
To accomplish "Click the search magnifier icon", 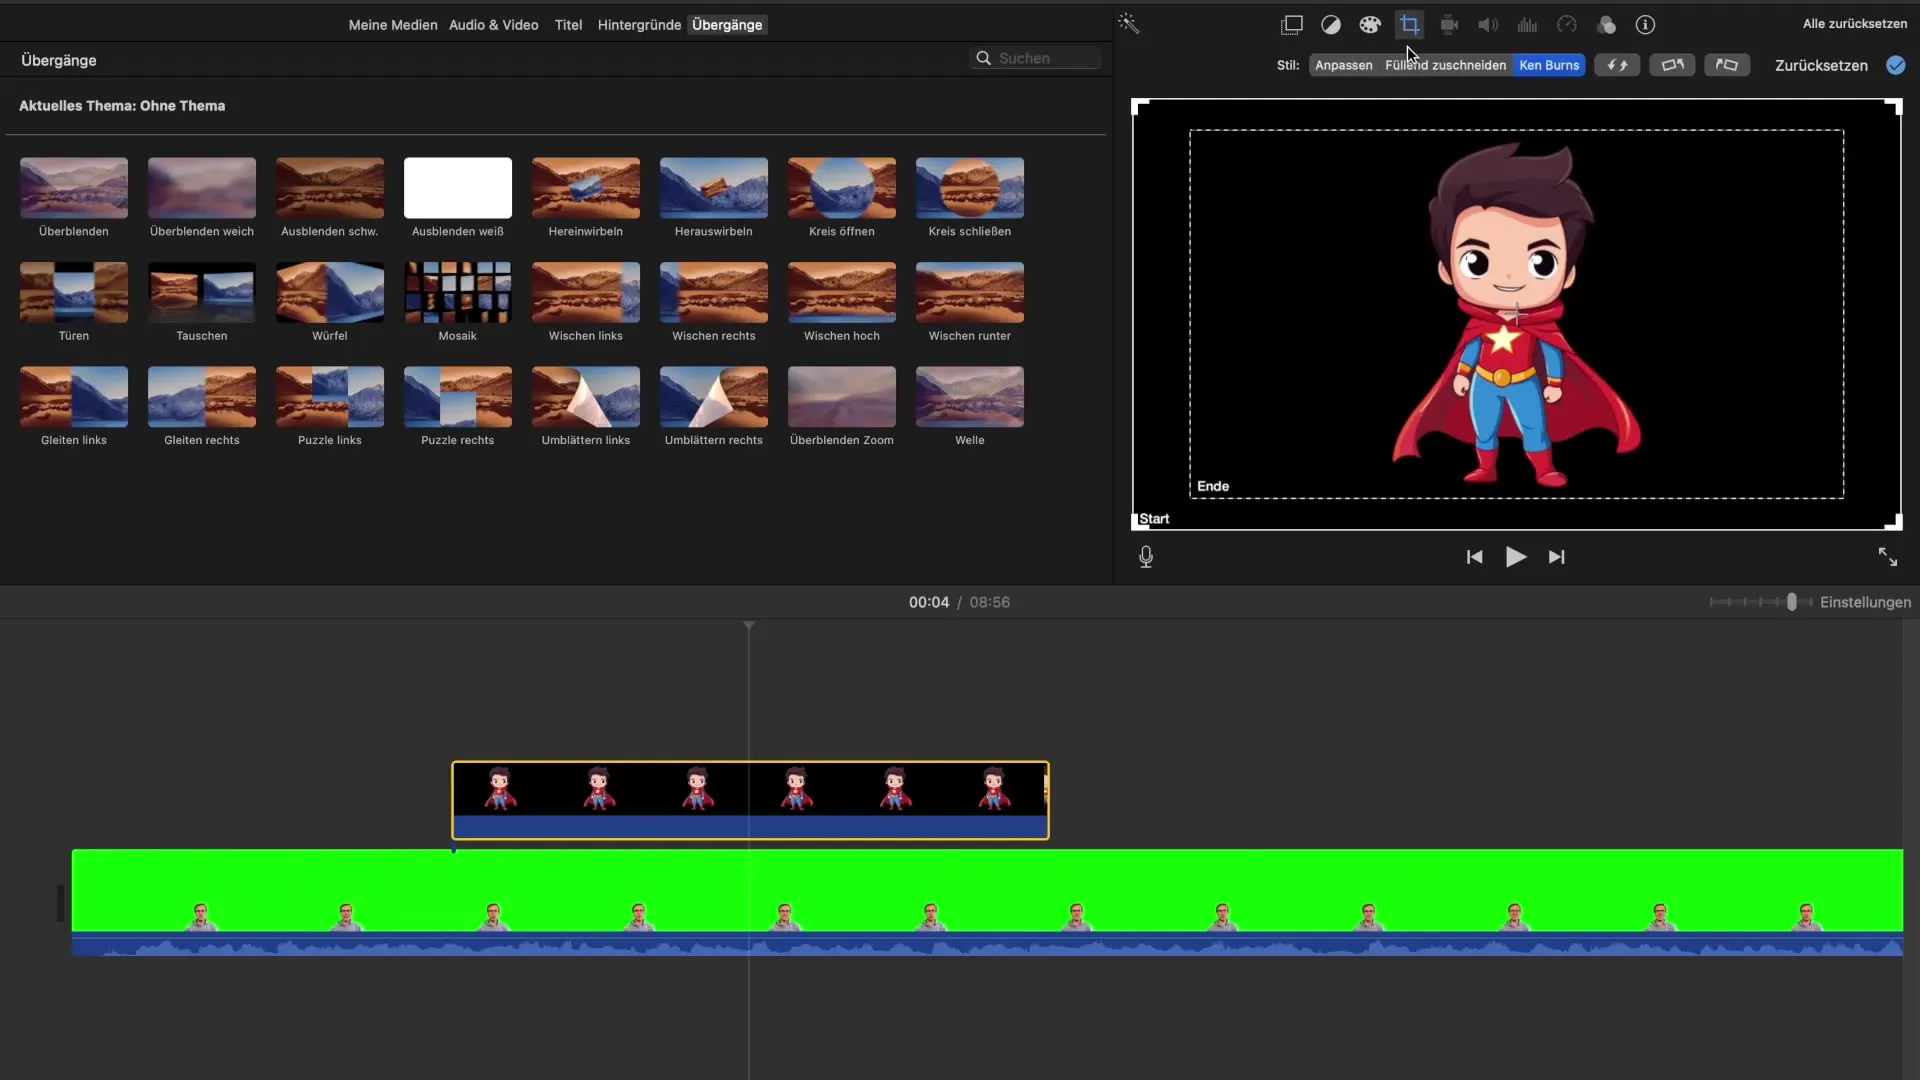I will 983,58.
